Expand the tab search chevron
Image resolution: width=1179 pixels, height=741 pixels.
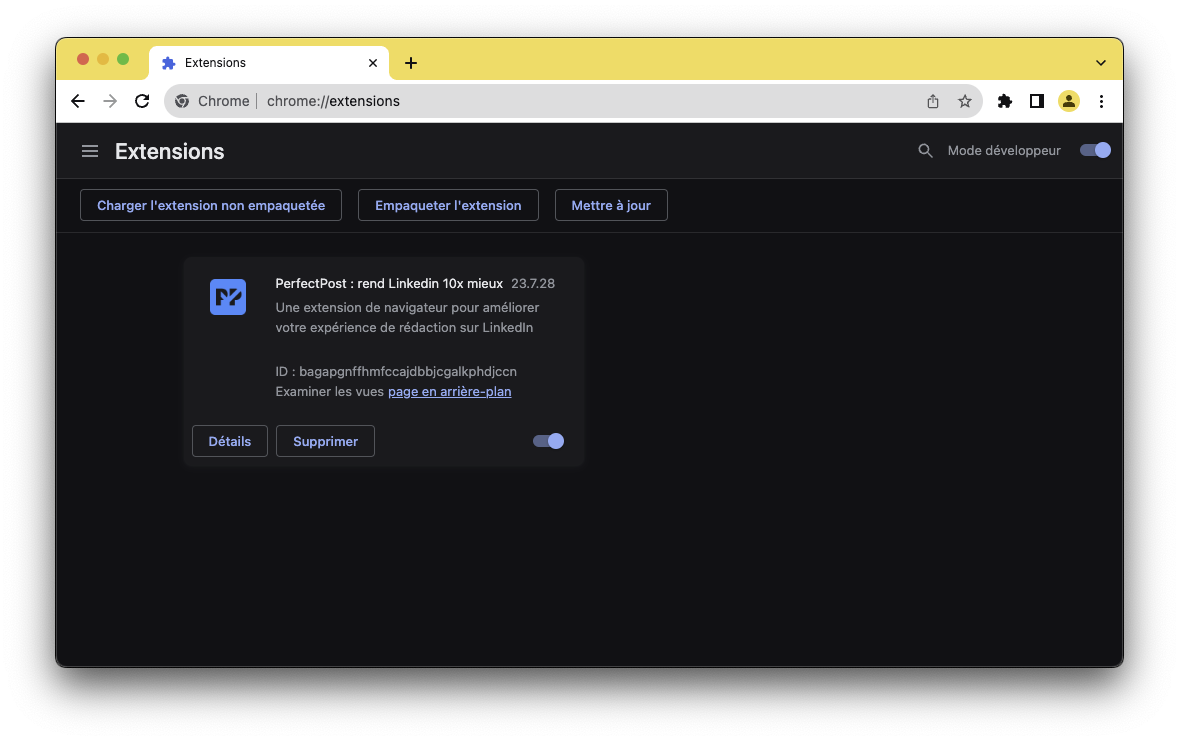click(x=1100, y=63)
